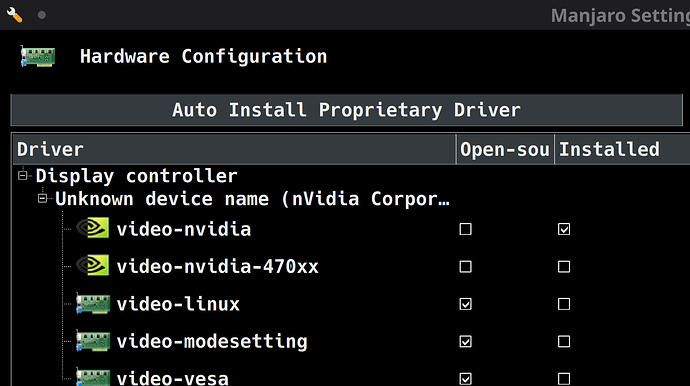Sort by the Driver column header
Image resolution: width=690 pixels, height=386 pixels.
click(x=235, y=149)
